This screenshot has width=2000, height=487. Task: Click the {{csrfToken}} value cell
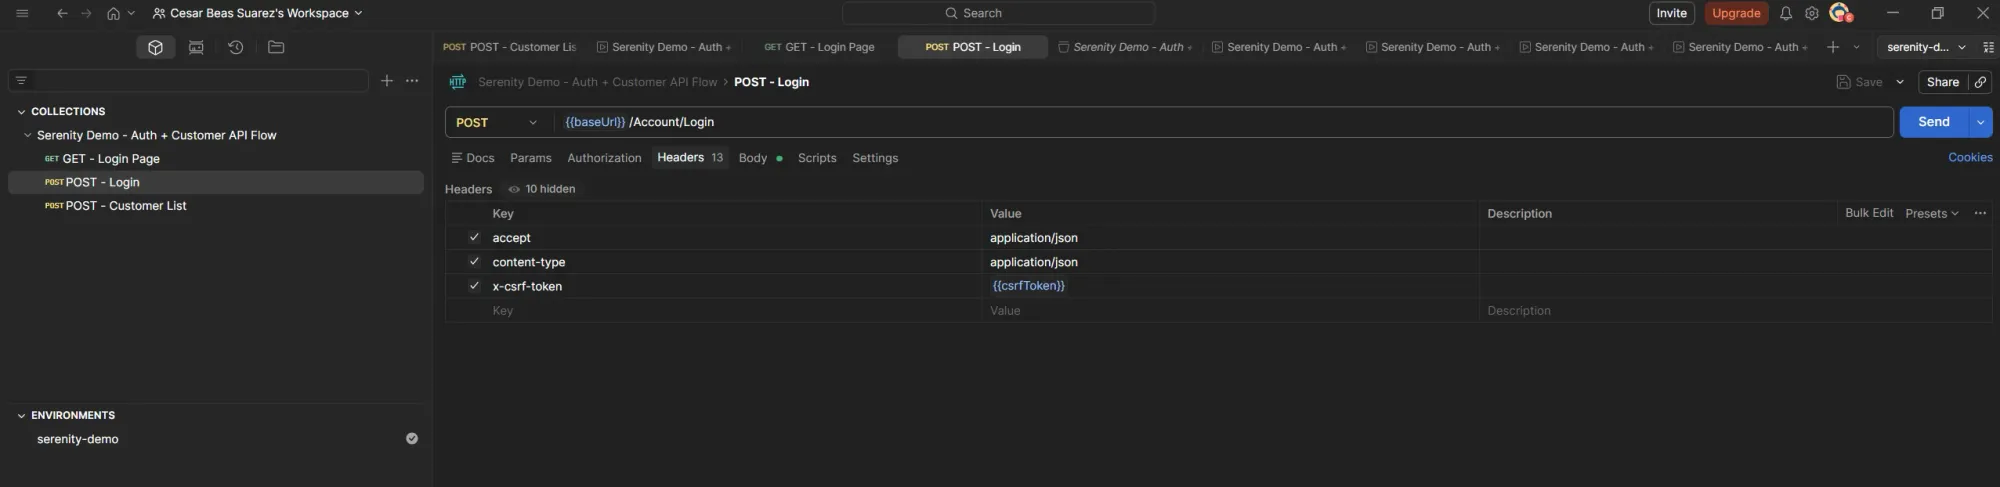[x=1230, y=286]
